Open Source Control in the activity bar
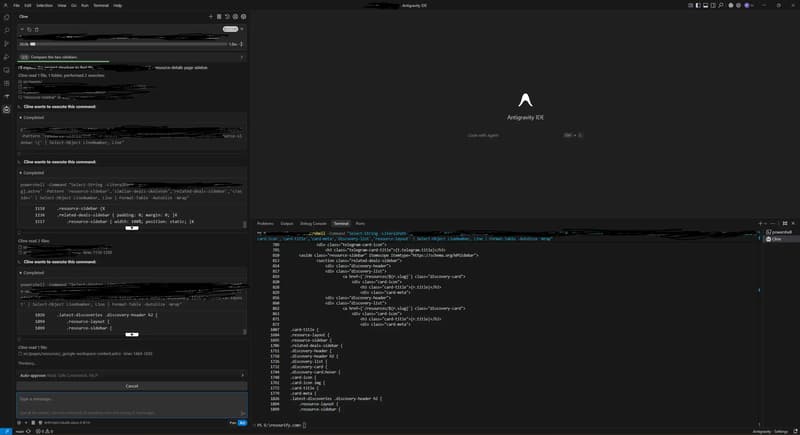The height and width of the screenshot is (435, 800). click(7, 44)
